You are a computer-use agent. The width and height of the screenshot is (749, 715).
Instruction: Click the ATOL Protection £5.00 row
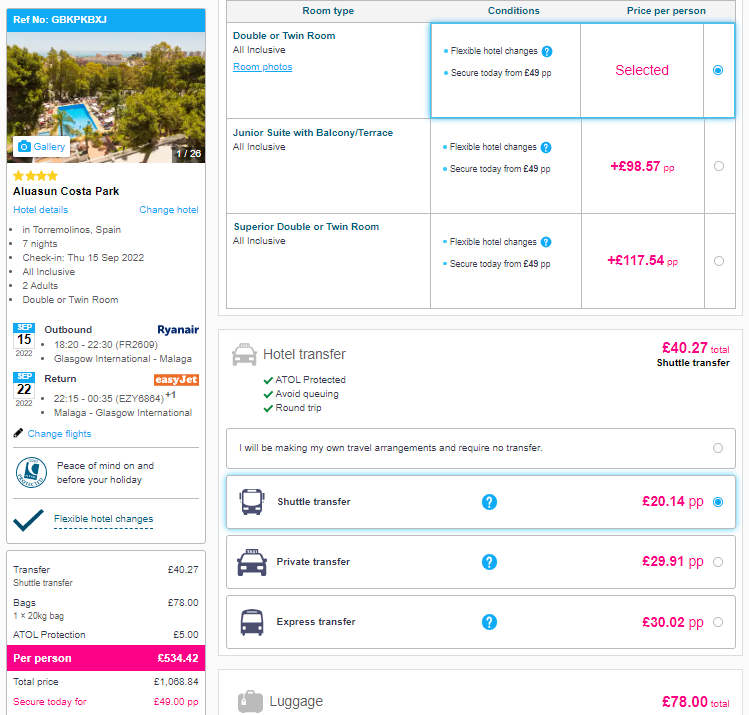pos(106,635)
